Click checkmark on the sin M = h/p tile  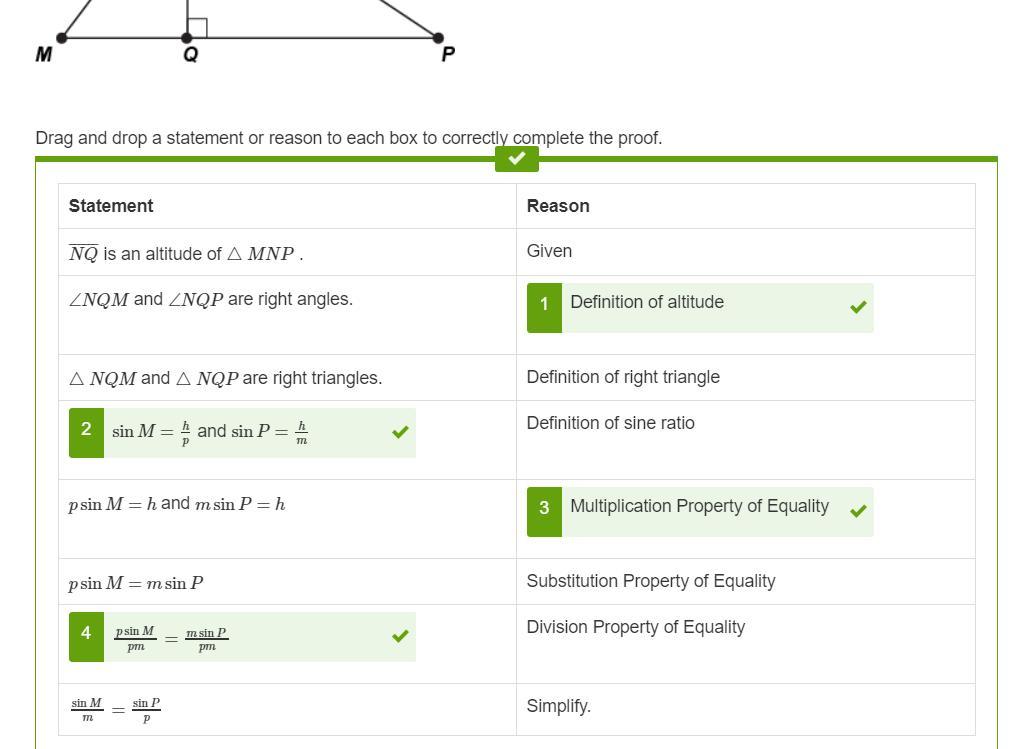tap(400, 432)
